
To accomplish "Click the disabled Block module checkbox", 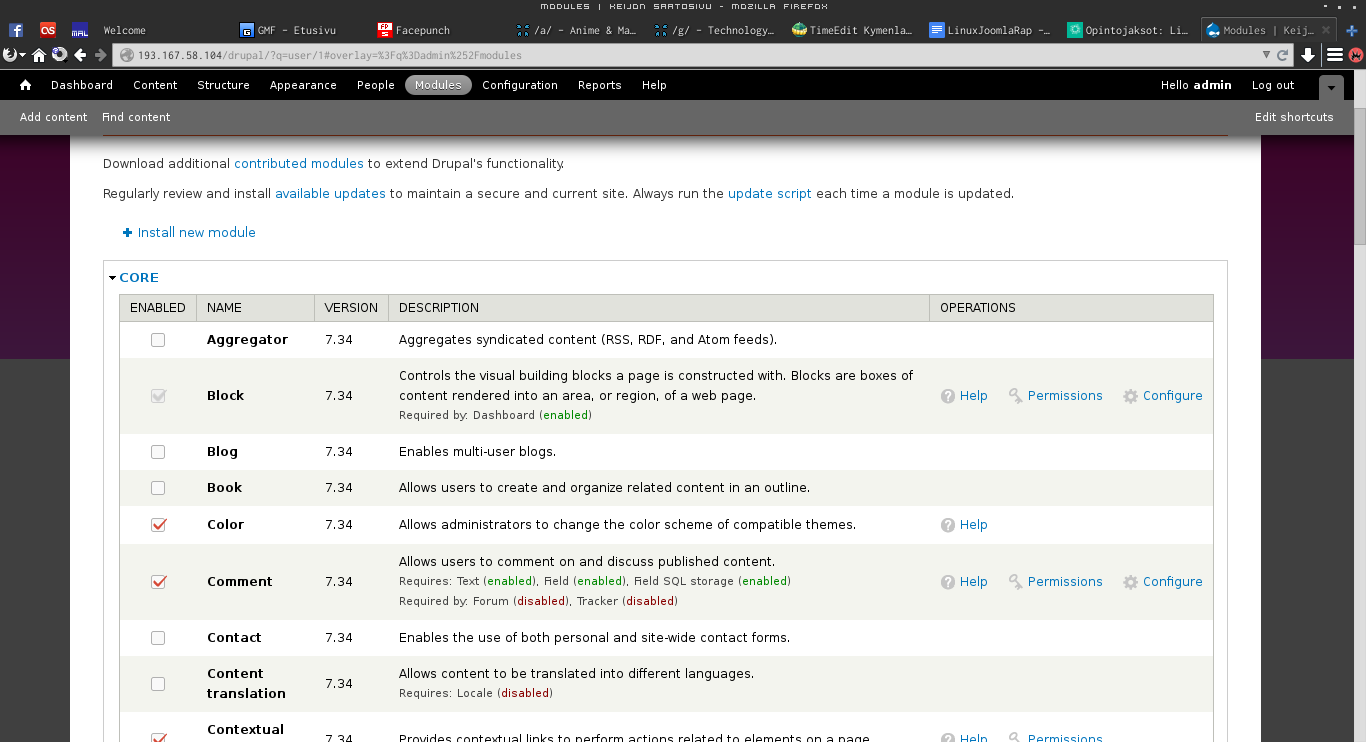I will point(158,396).
